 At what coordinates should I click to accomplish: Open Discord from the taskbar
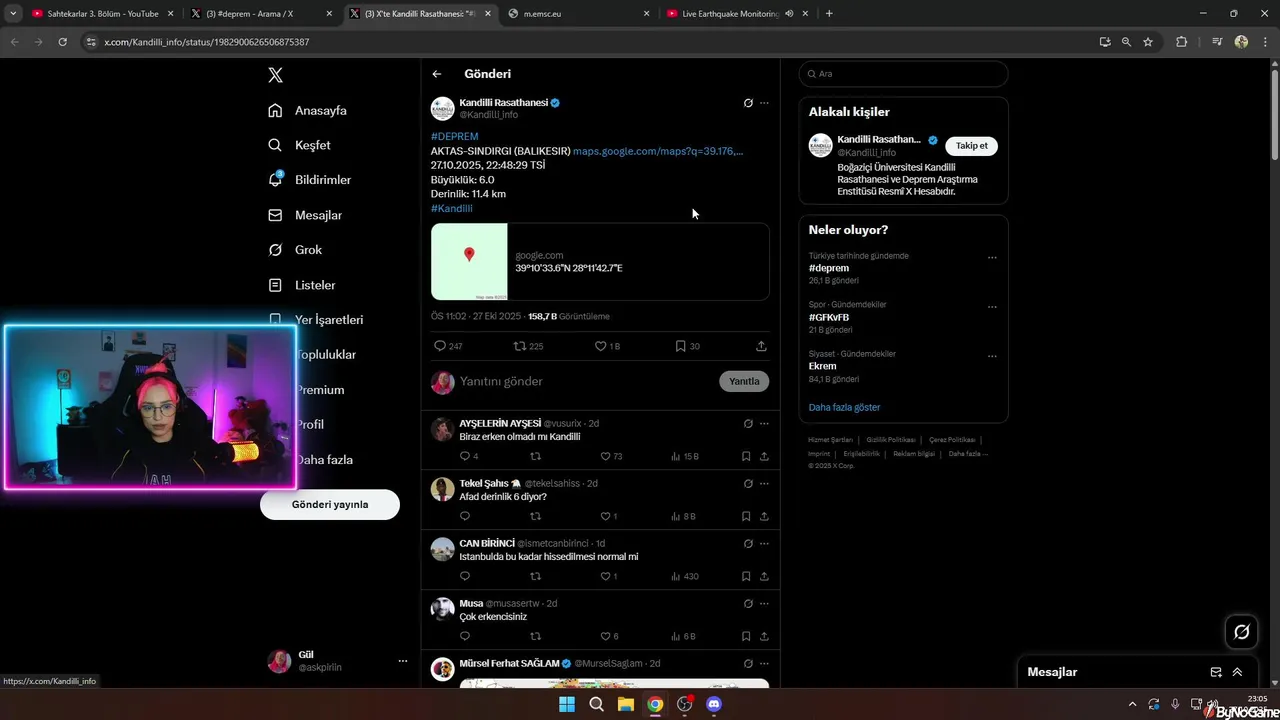(714, 704)
